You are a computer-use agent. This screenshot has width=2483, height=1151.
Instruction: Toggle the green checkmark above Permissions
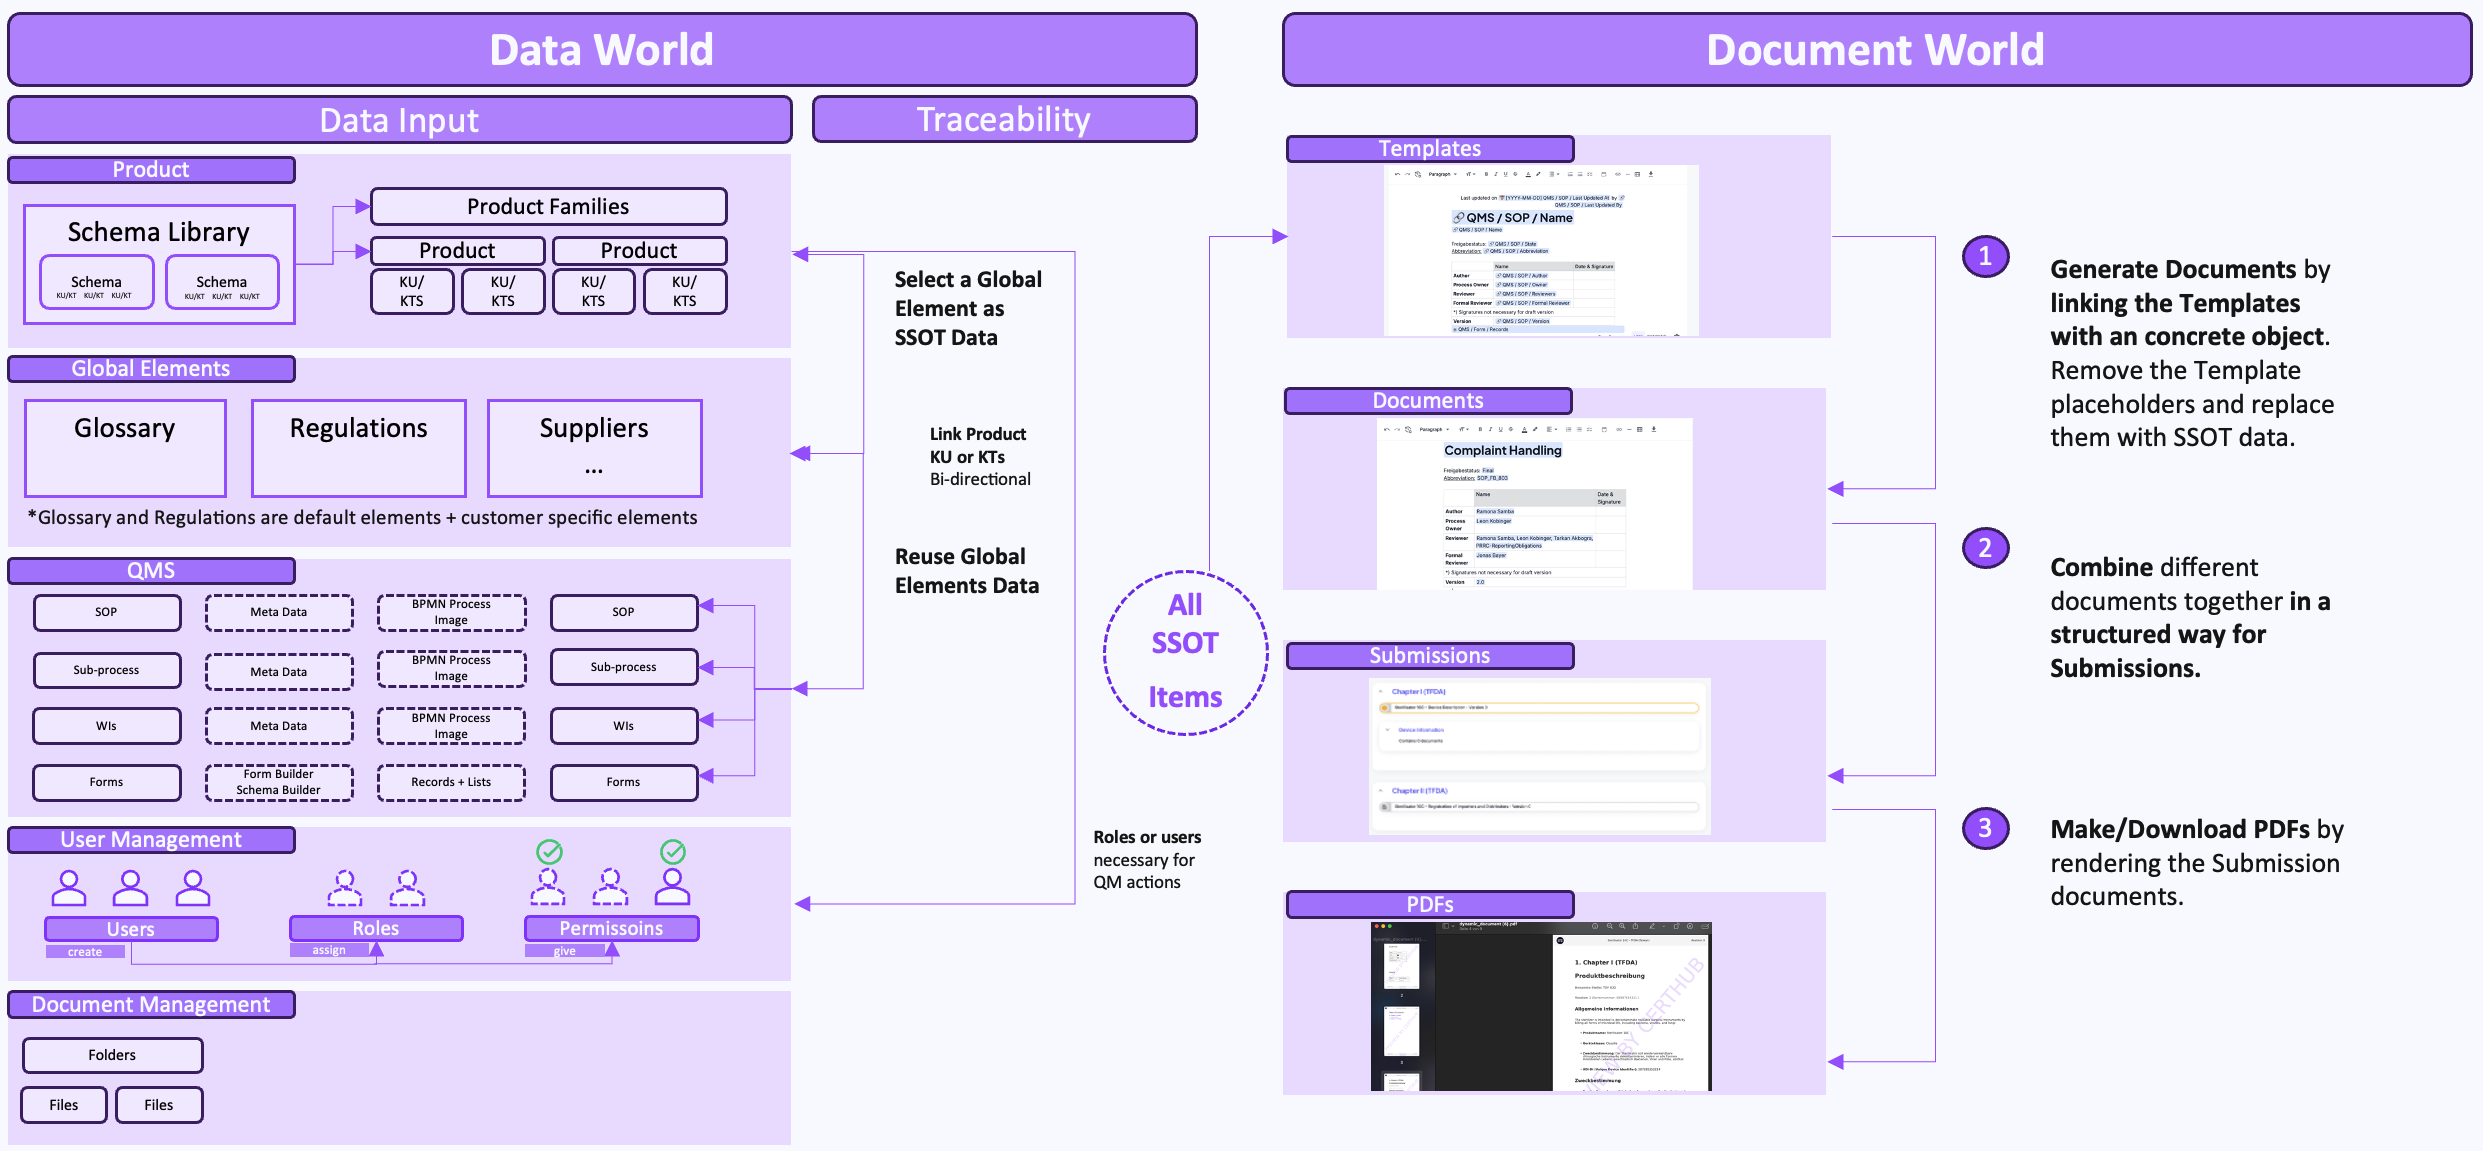pos(672,853)
